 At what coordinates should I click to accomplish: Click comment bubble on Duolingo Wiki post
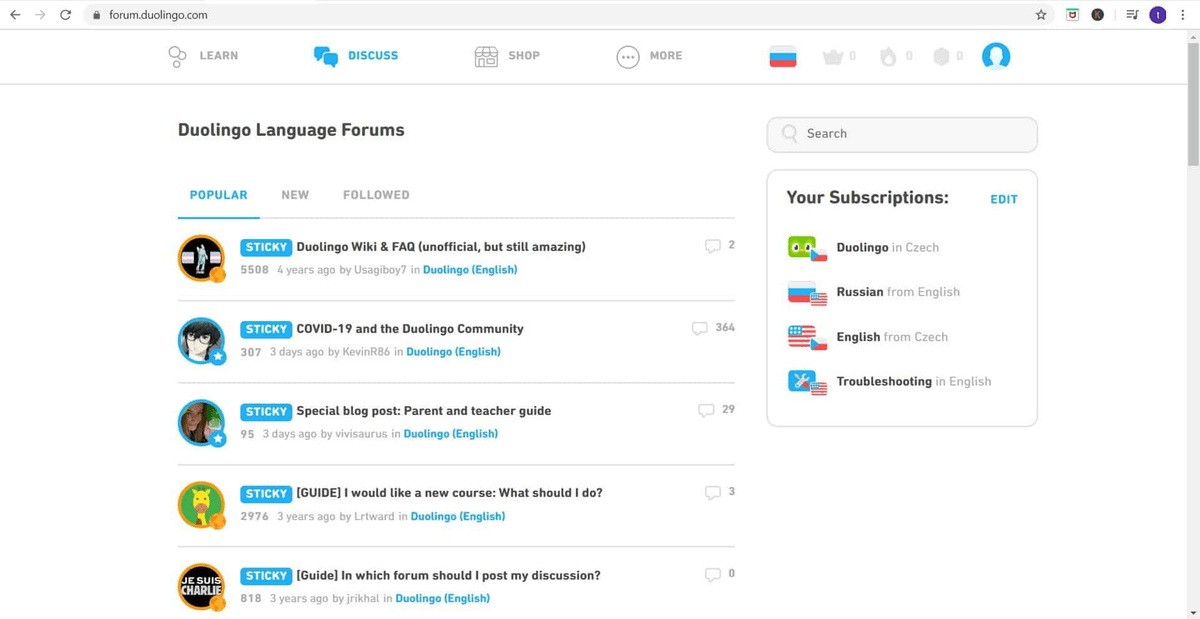pos(713,246)
